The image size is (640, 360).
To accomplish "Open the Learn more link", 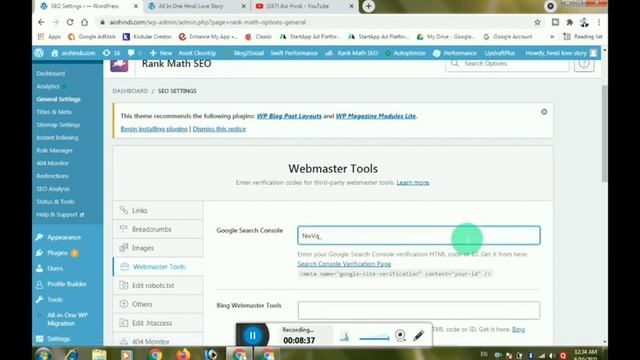I will tap(413, 182).
